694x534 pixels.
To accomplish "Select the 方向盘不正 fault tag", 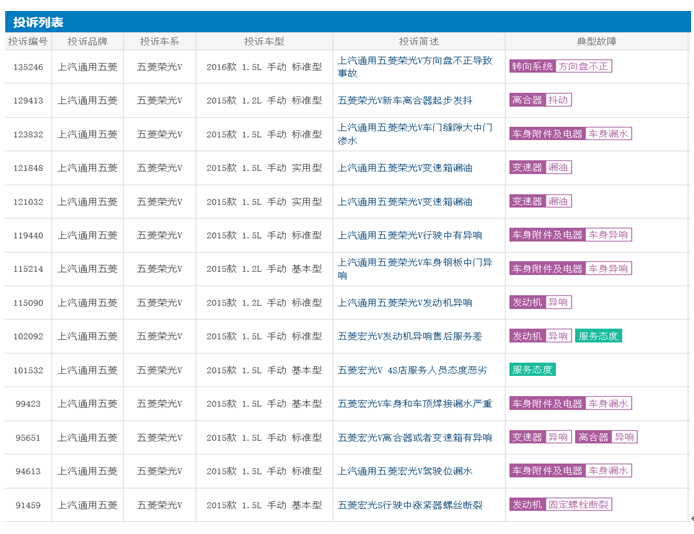I will pyautogui.click(x=584, y=67).
